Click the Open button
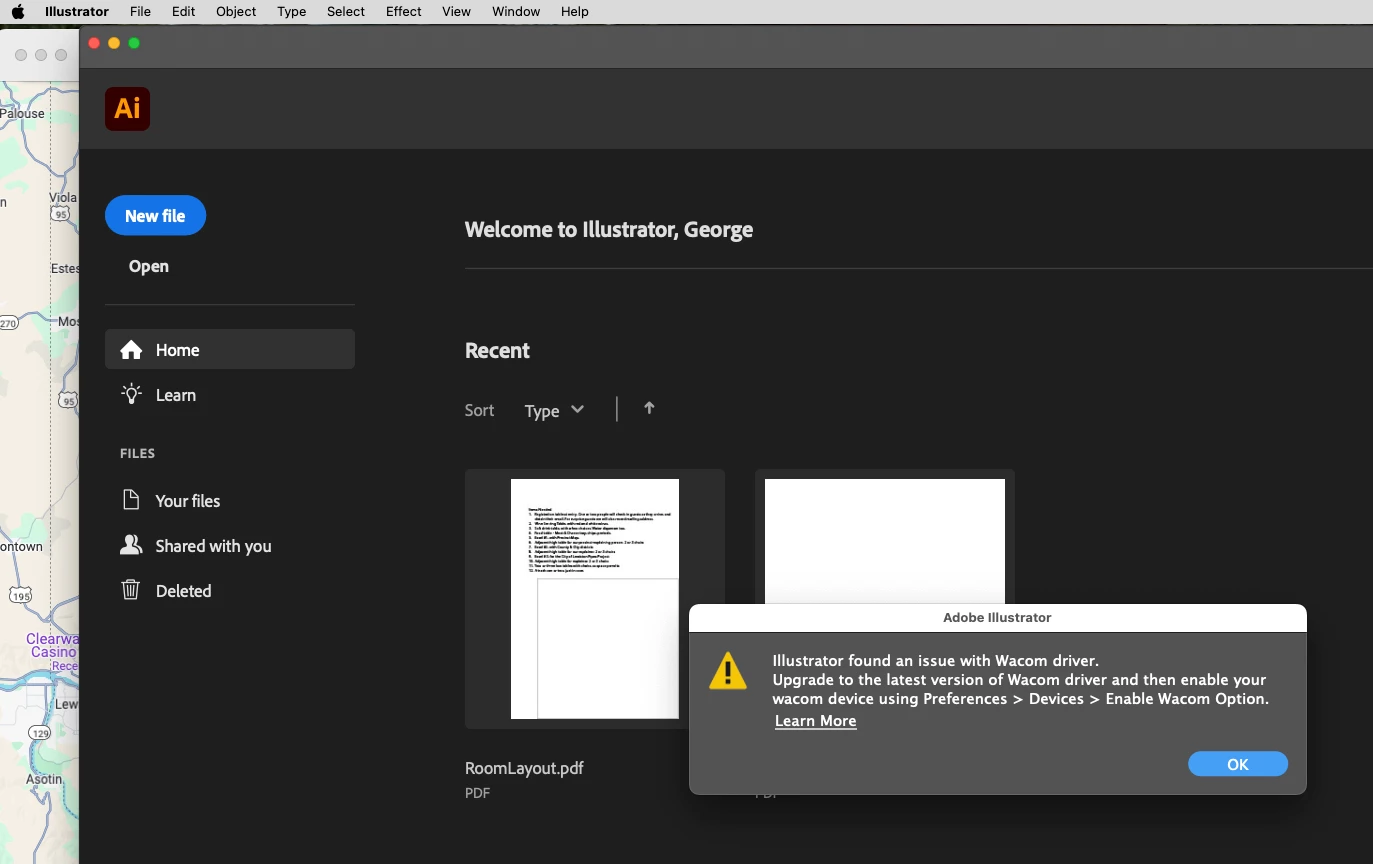1373x864 pixels. pos(149,266)
